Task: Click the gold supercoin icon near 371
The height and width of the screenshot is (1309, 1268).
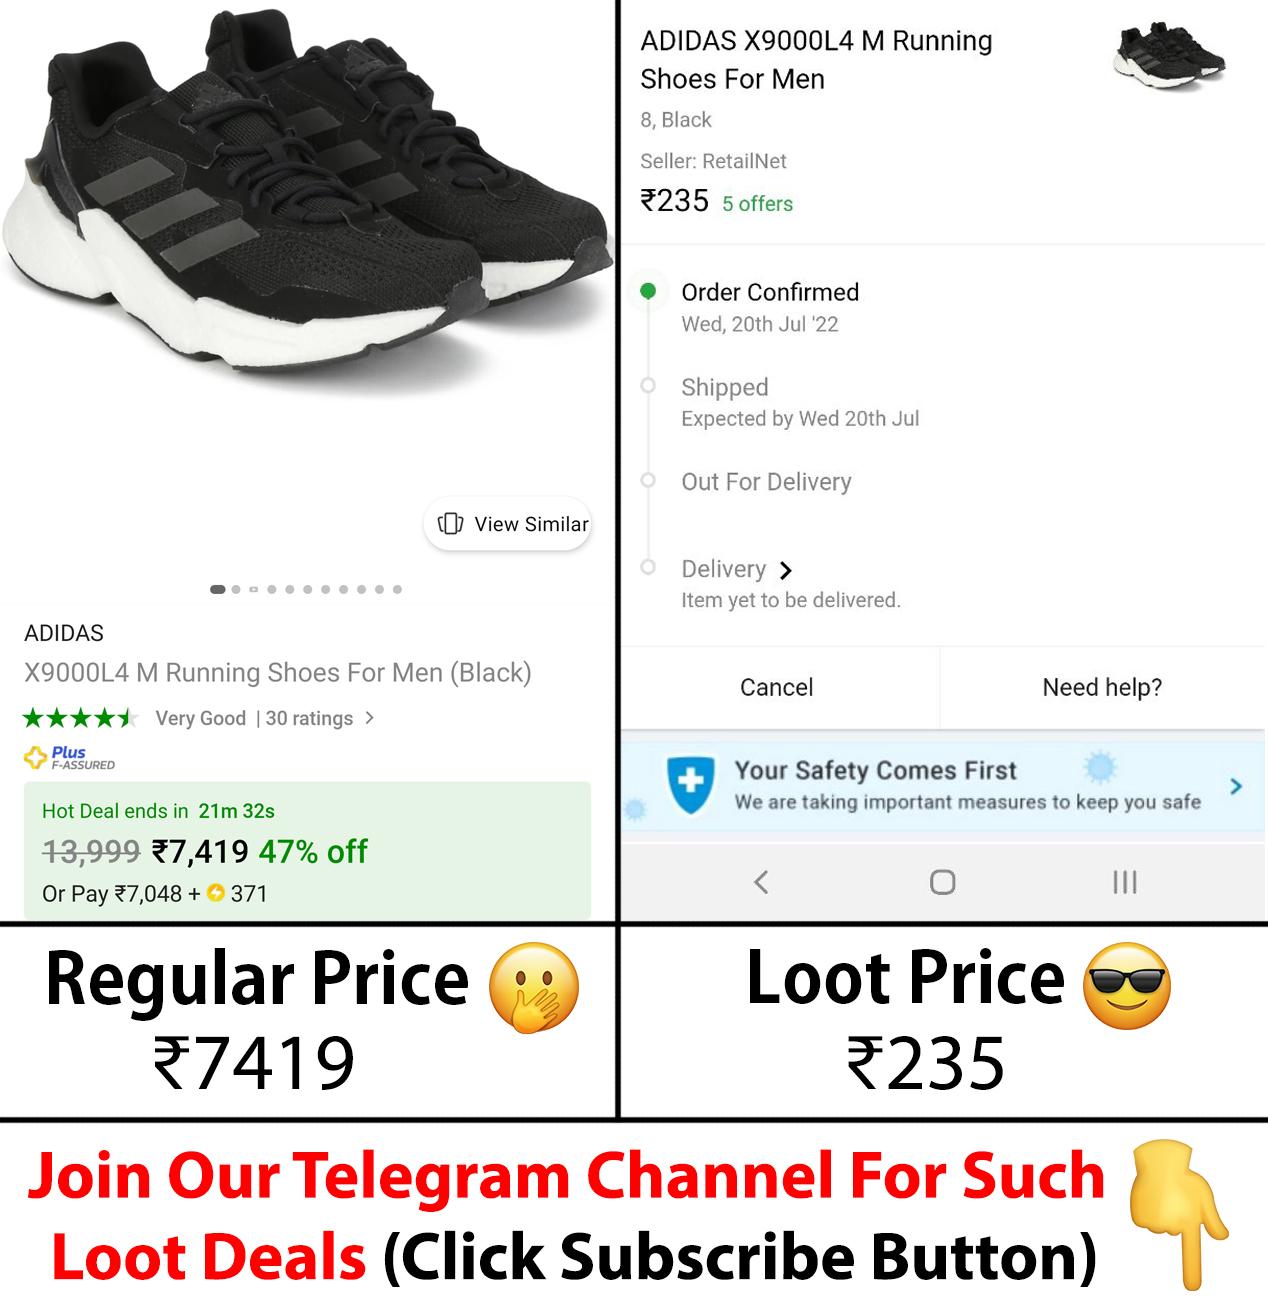Action: (x=215, y=893)
